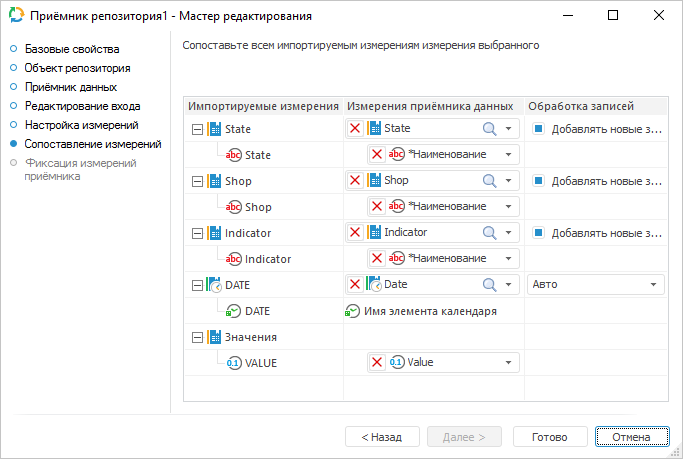Viewport: 683px width, 459px height.
Task: Click red X clear icon for Indicator dimension
Action: tap(355, 232)
